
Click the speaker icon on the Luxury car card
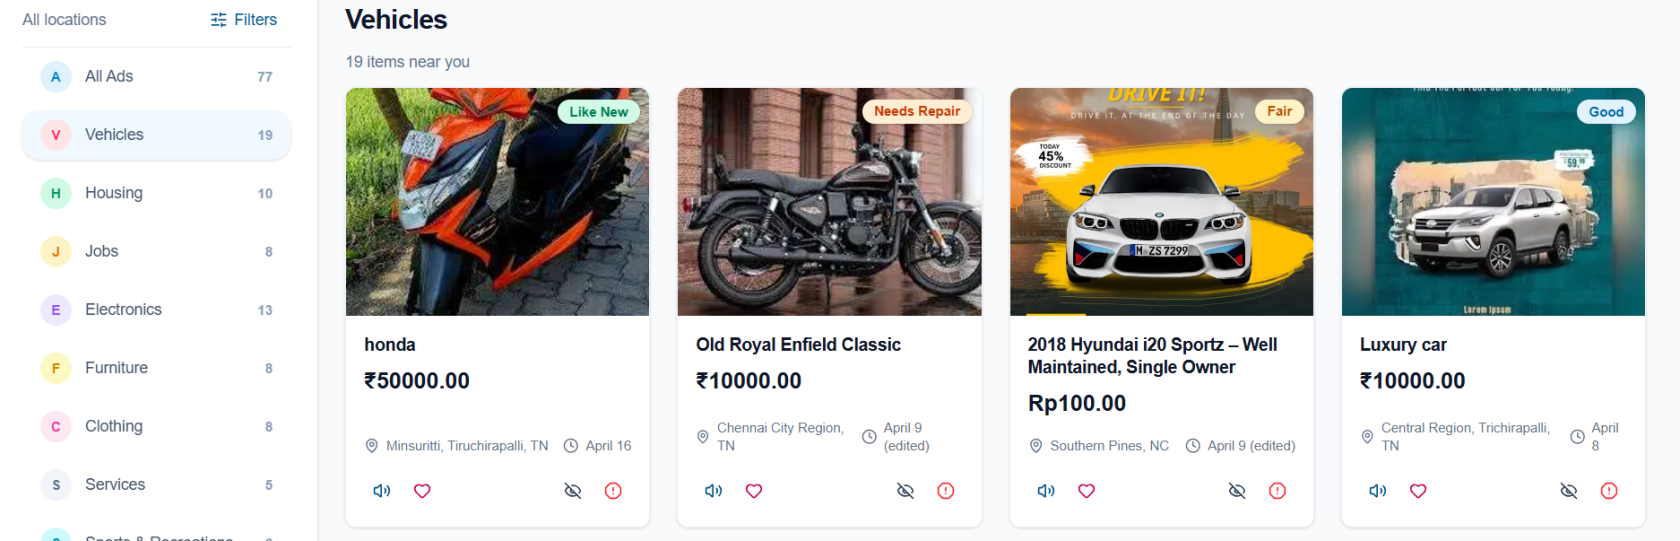[x=1378, y=491]
